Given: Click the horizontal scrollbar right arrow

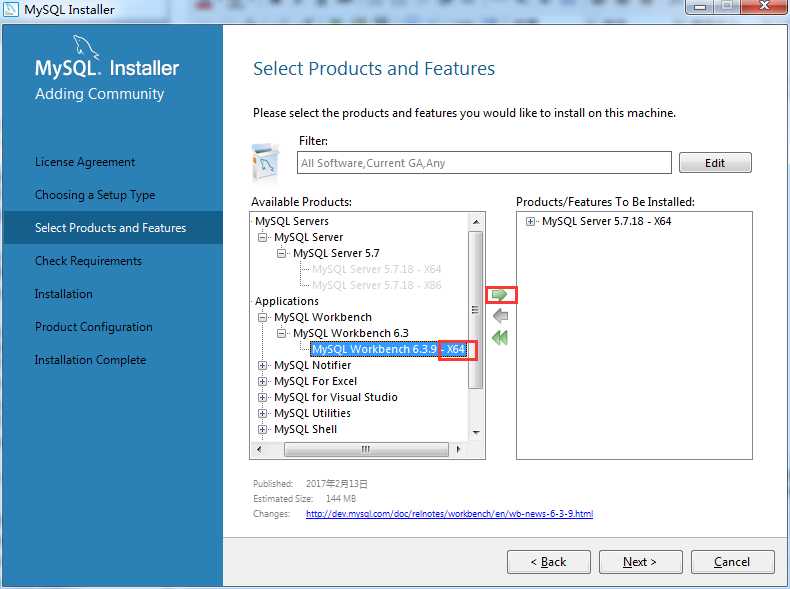Looking at the screenshot, I should [458, 449].
